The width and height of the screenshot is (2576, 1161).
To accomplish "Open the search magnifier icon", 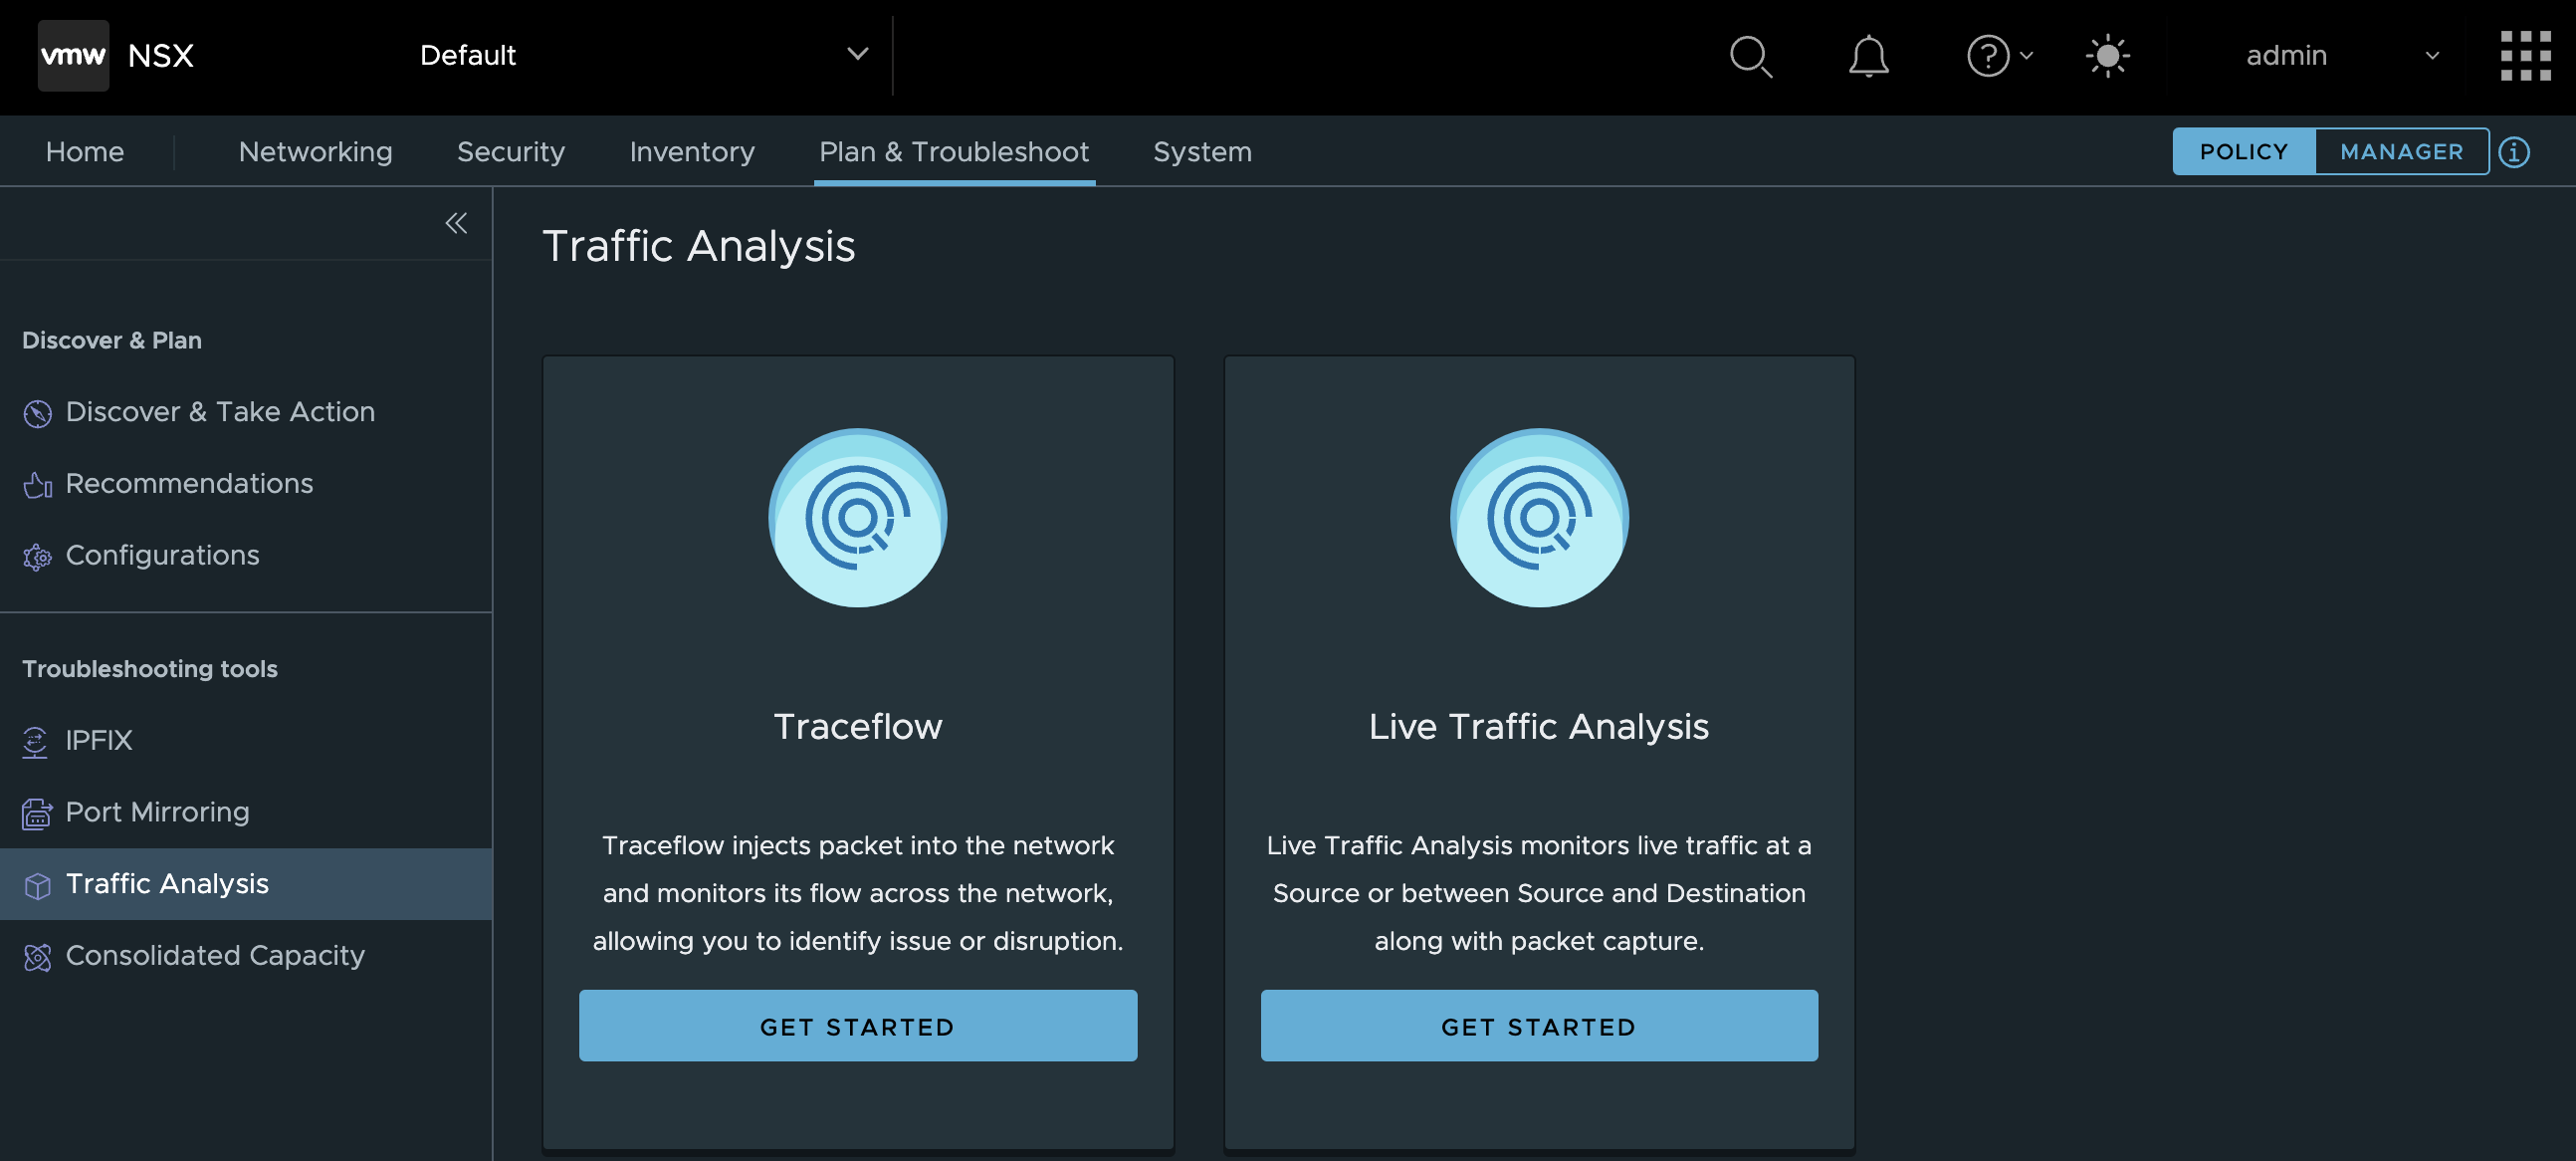I will tap(1750, 56).
